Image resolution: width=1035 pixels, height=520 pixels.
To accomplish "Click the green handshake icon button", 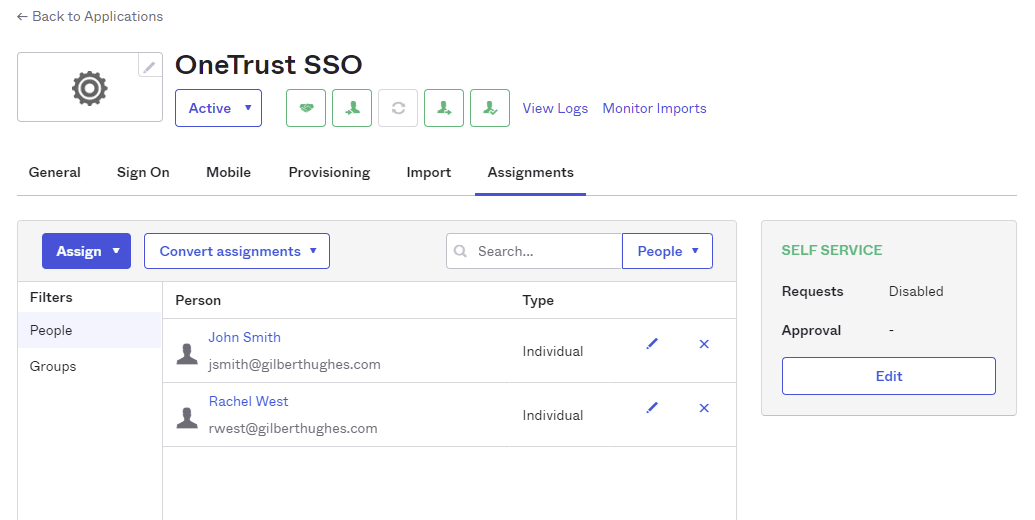I will (306, 108).
